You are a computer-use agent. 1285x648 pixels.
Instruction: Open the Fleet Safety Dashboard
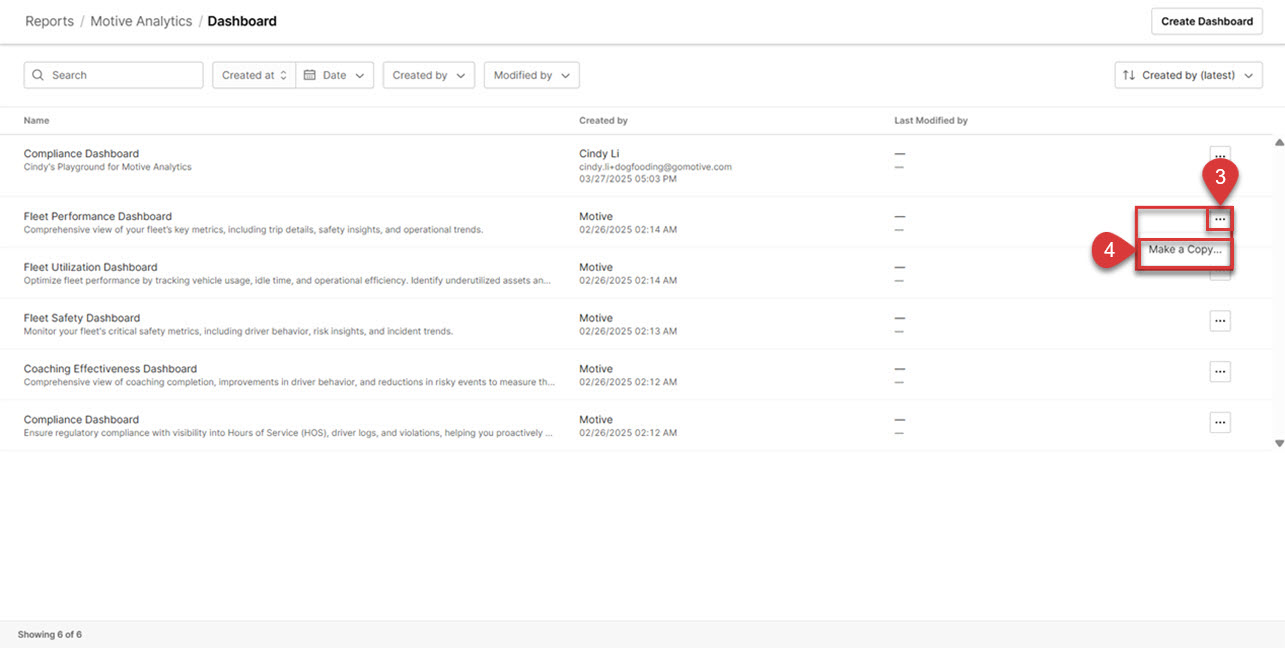point(82,318)
